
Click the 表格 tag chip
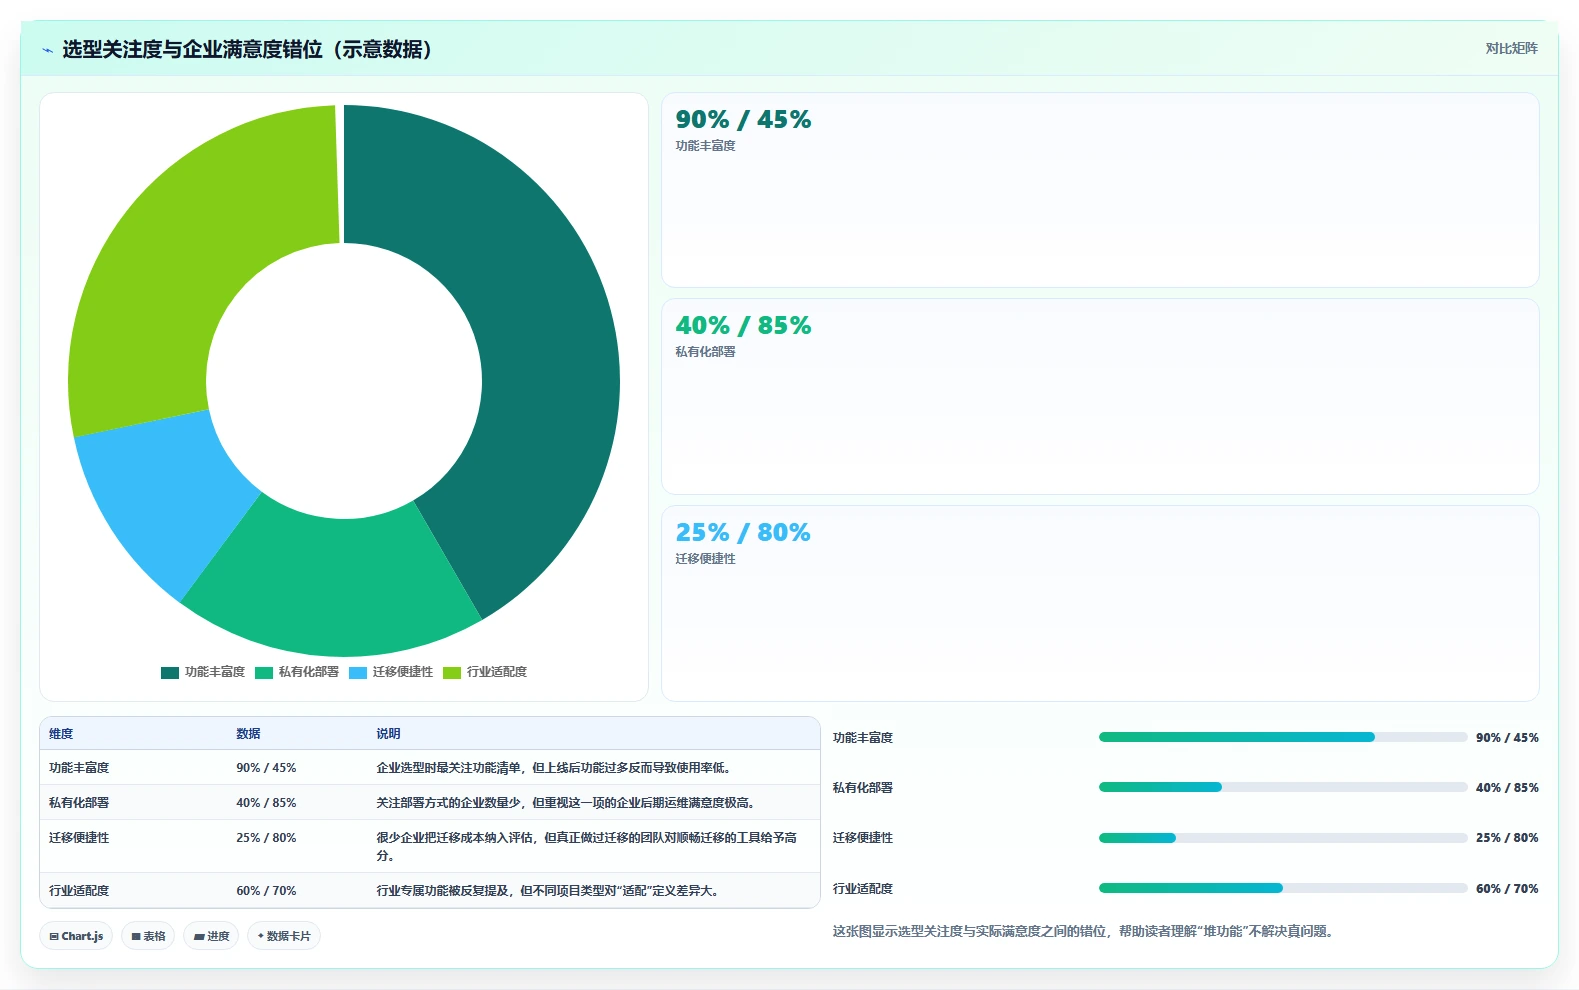point(148,936)
